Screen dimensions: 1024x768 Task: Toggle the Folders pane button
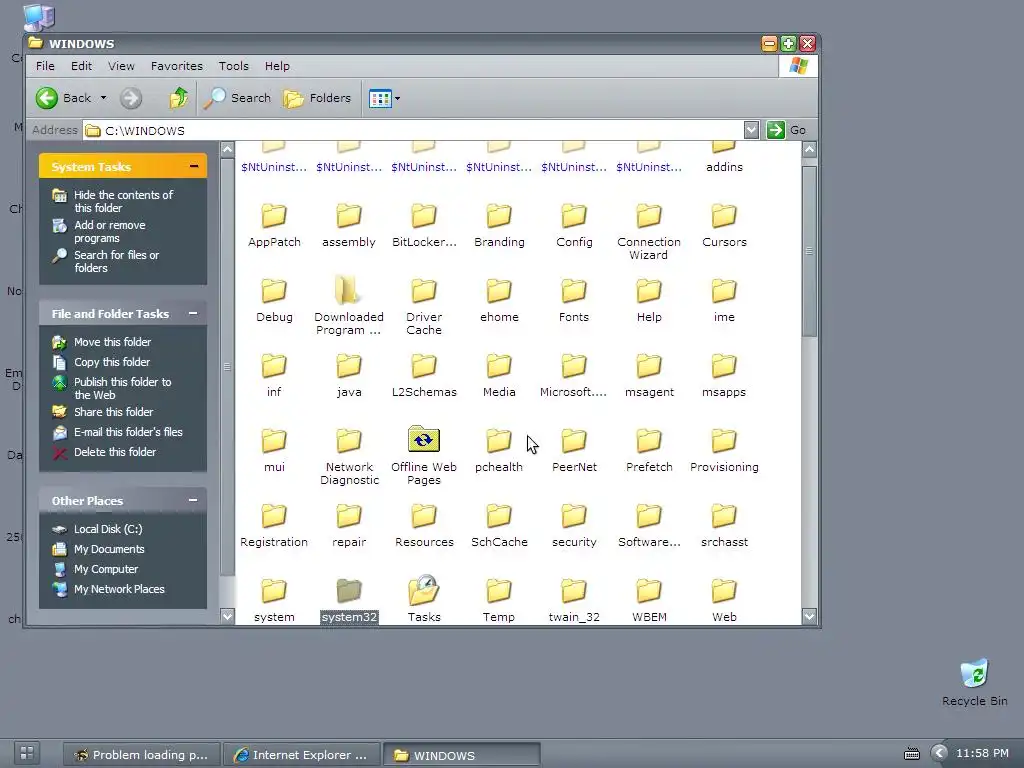point(317,99)
